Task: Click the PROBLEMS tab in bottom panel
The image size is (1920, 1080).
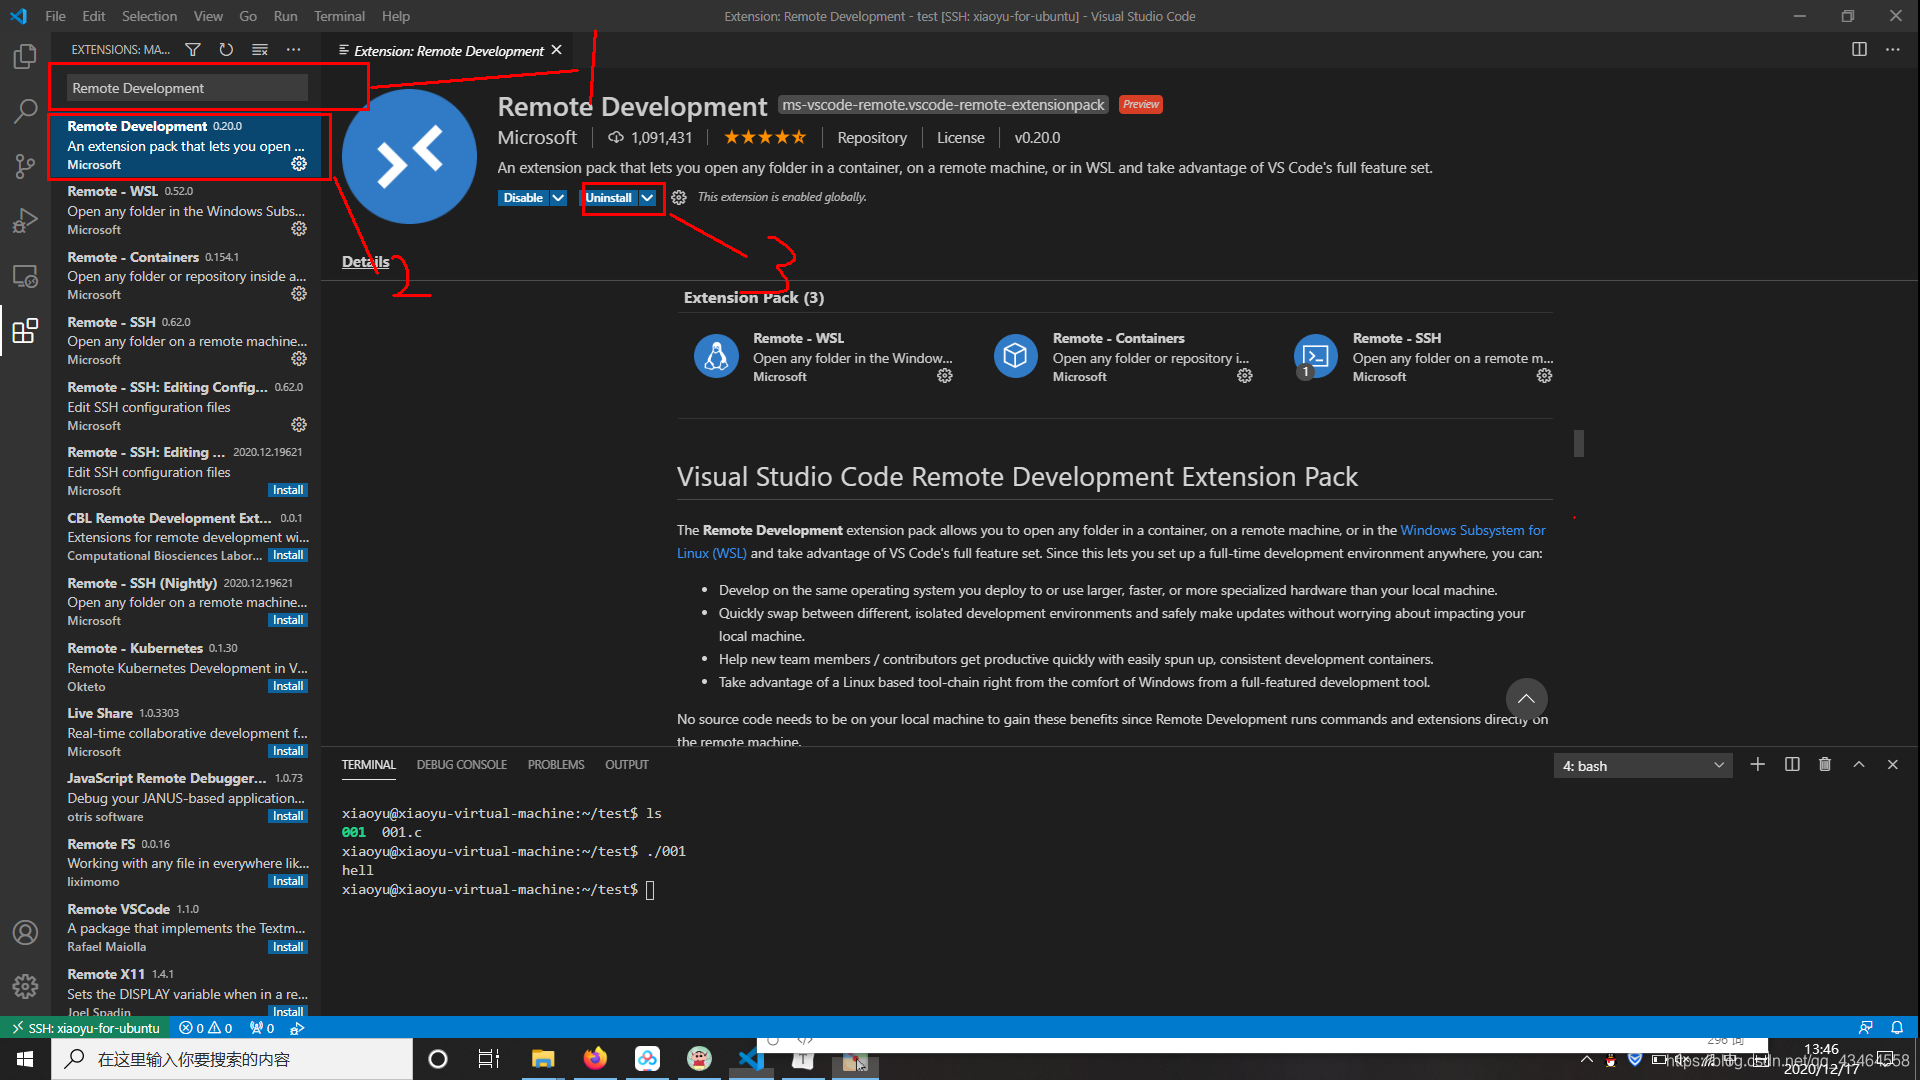Action: [x=555, y=764]
